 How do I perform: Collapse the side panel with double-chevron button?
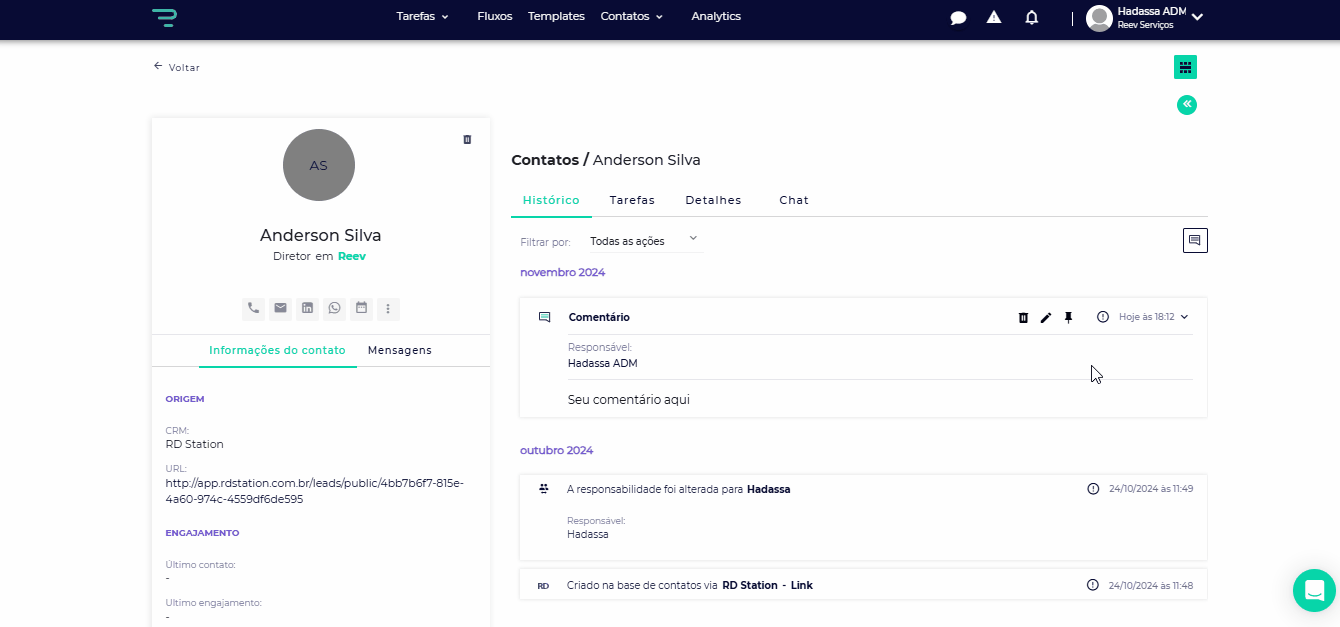tap(1187, 105)
